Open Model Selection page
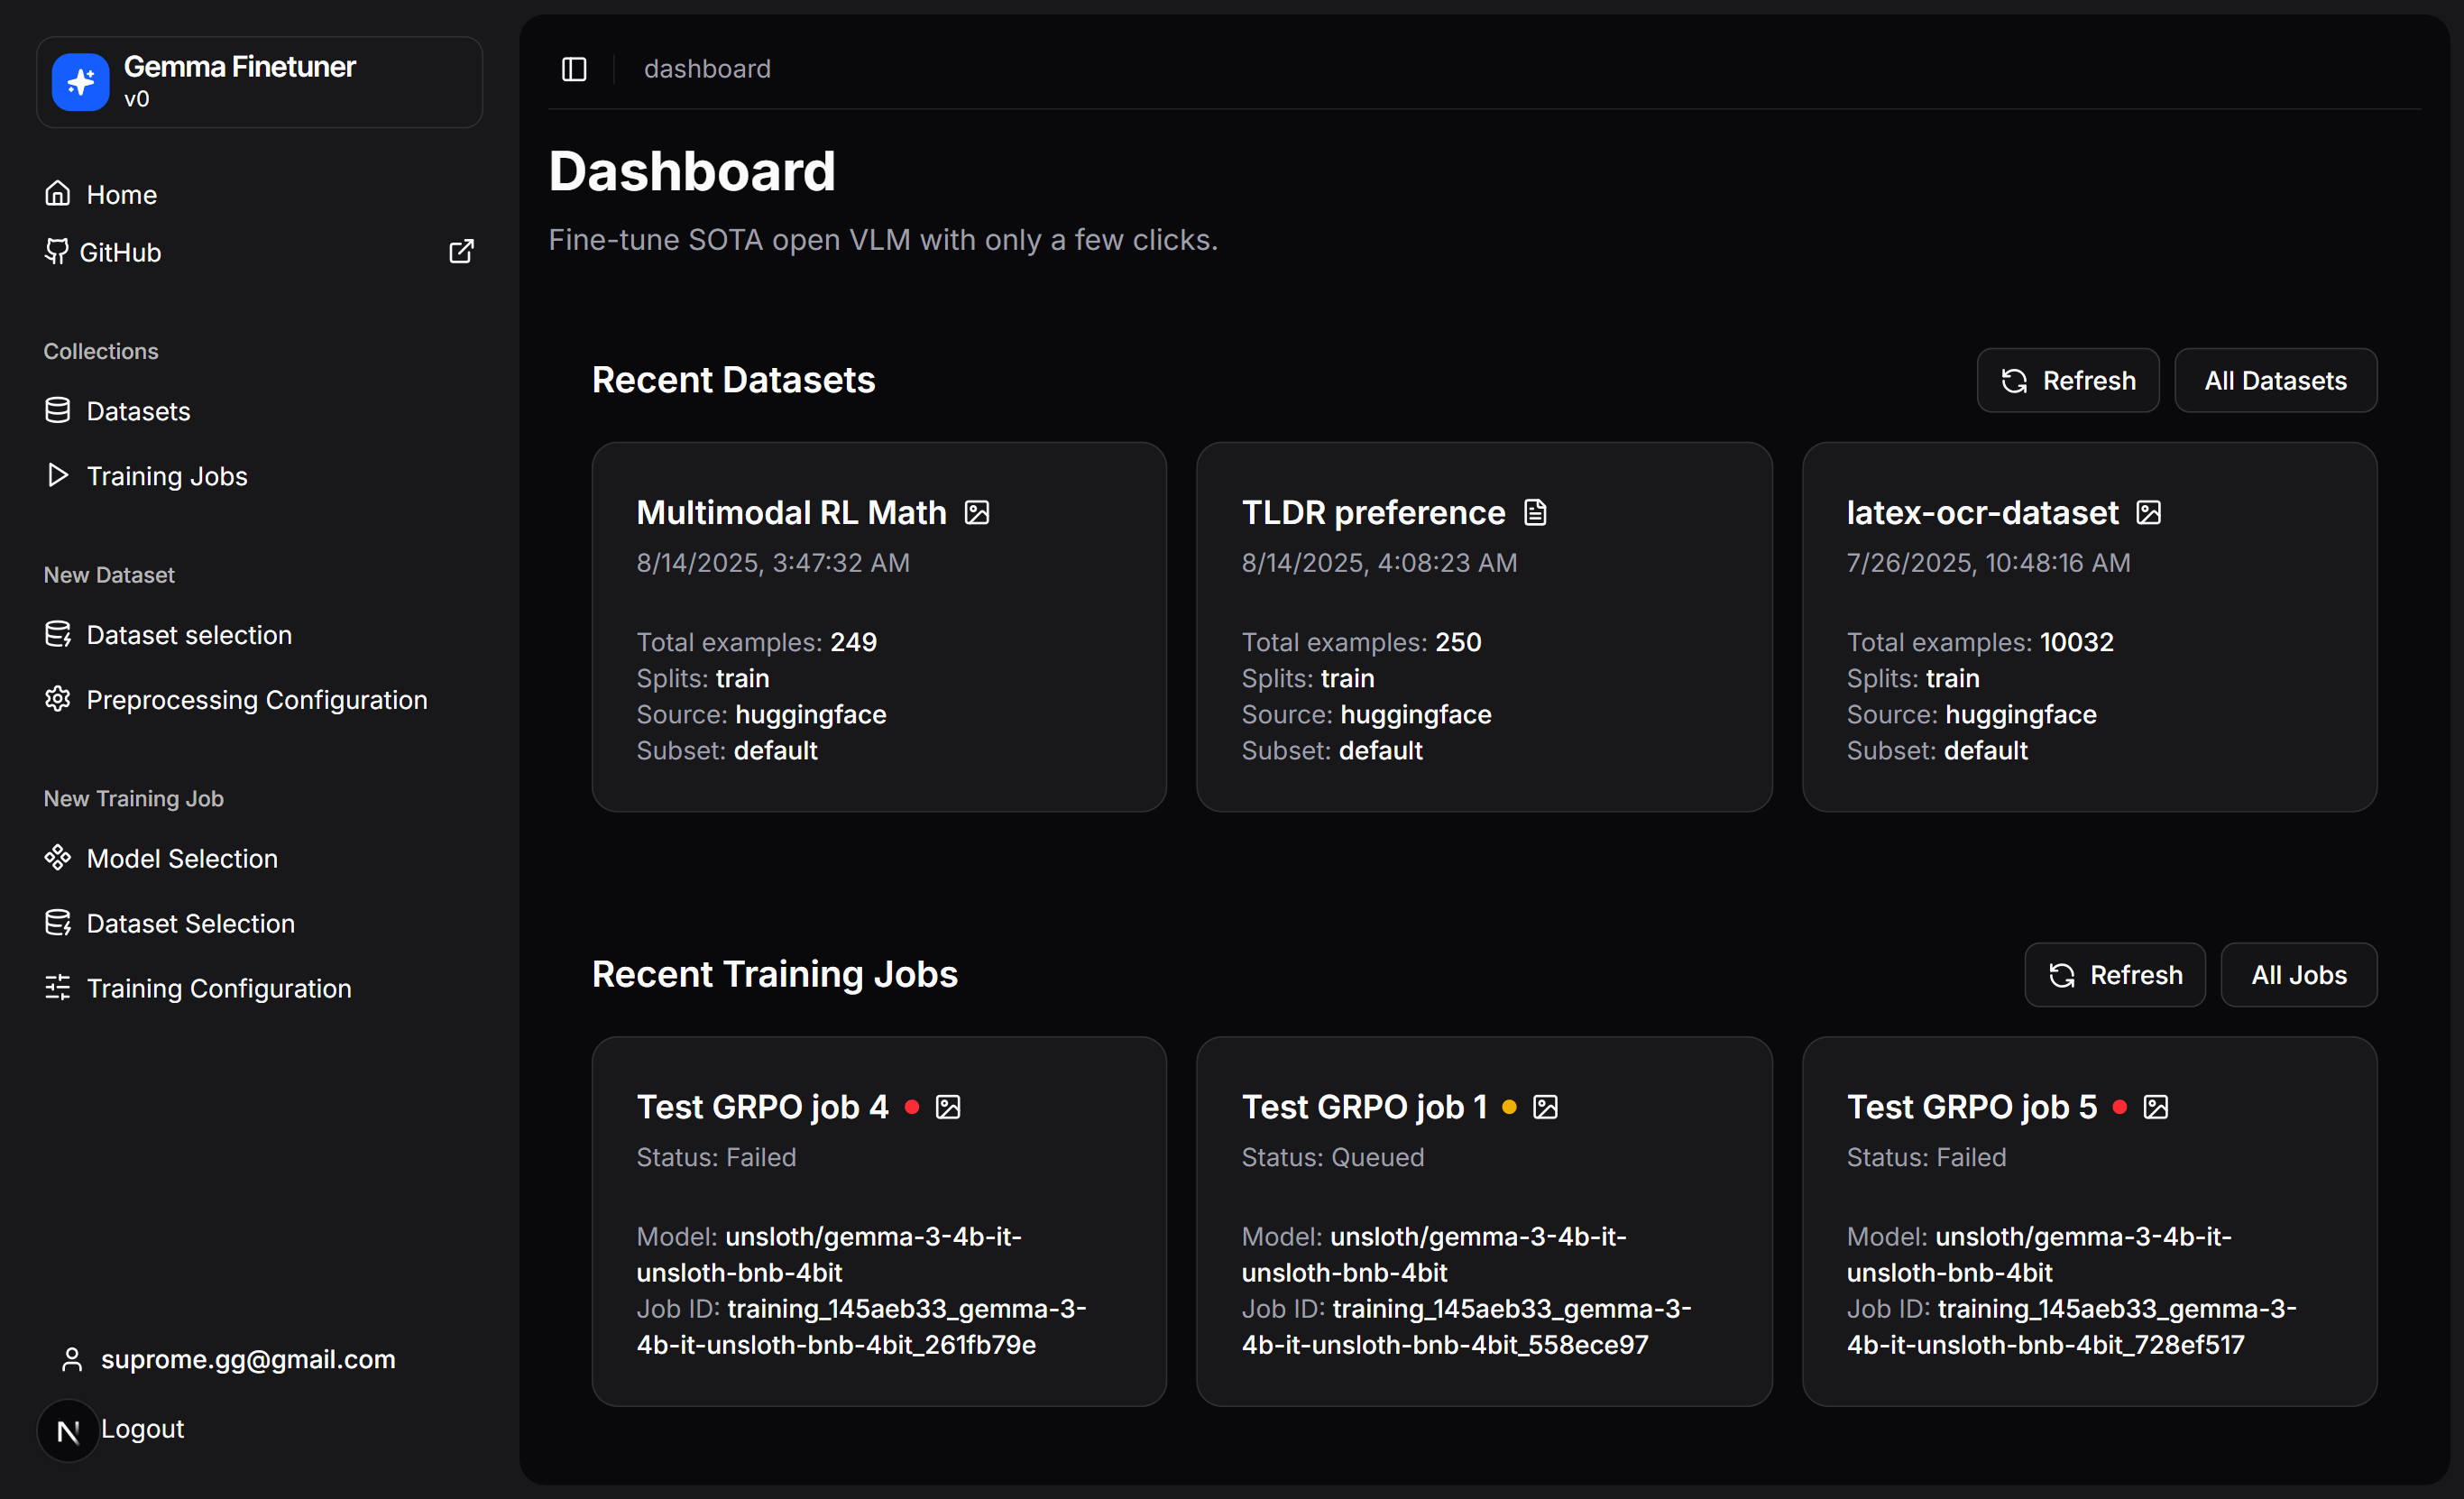This screenshot has width=2464, height=1499. click(182, 859)
